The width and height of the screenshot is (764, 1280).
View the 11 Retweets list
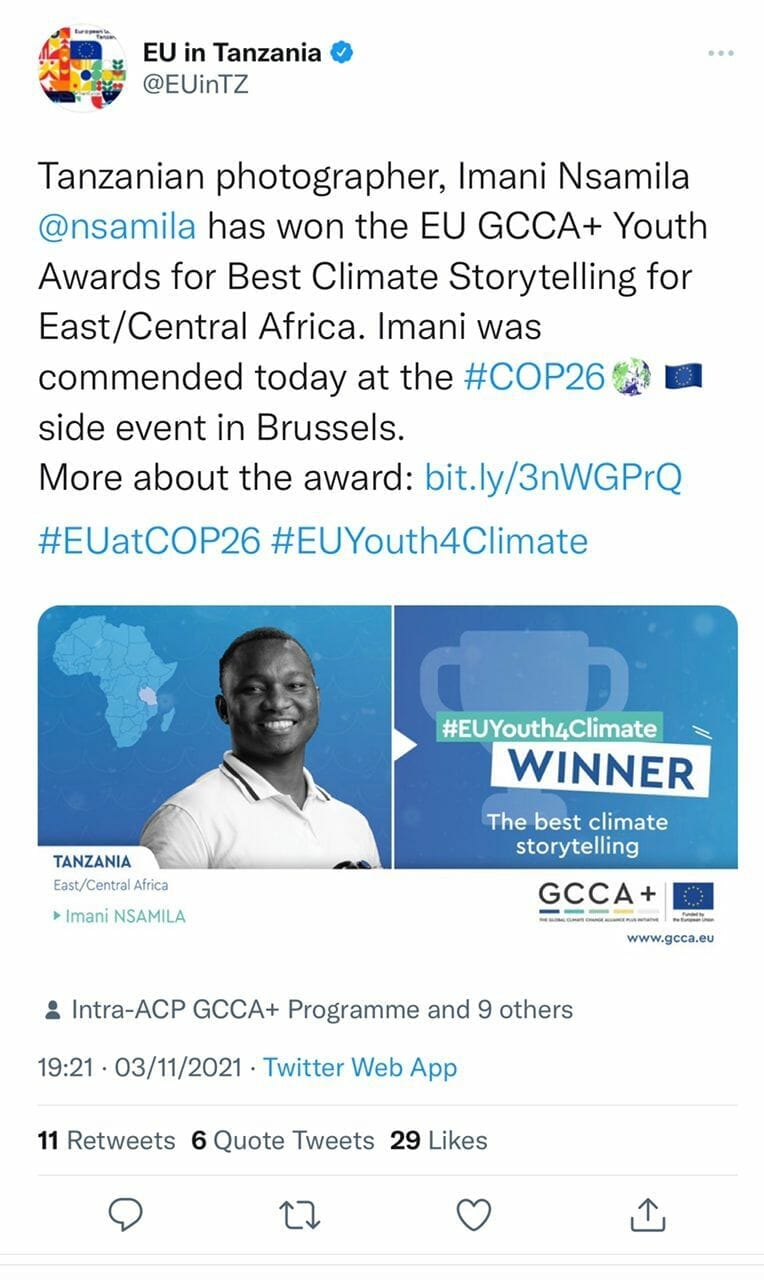point(106,1140)
